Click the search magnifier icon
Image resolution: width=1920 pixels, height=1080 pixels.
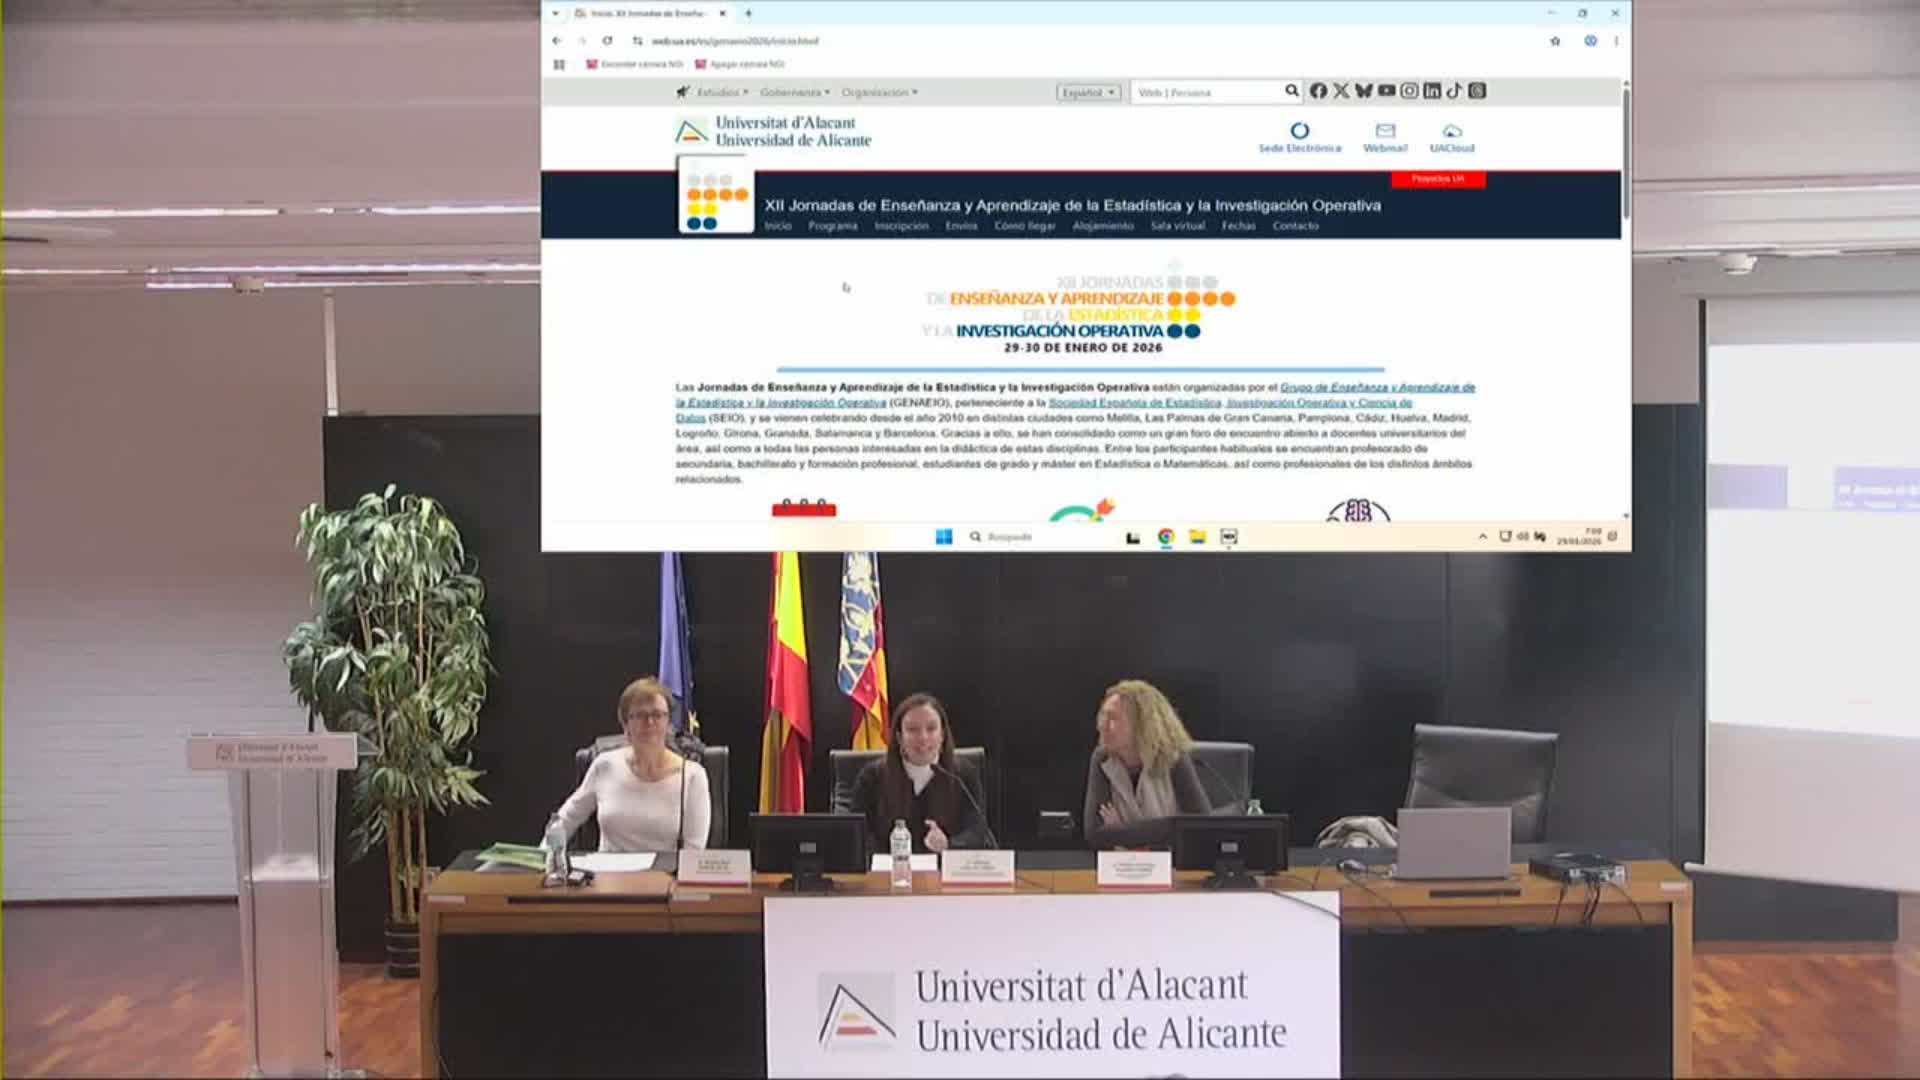(1292, 91)
